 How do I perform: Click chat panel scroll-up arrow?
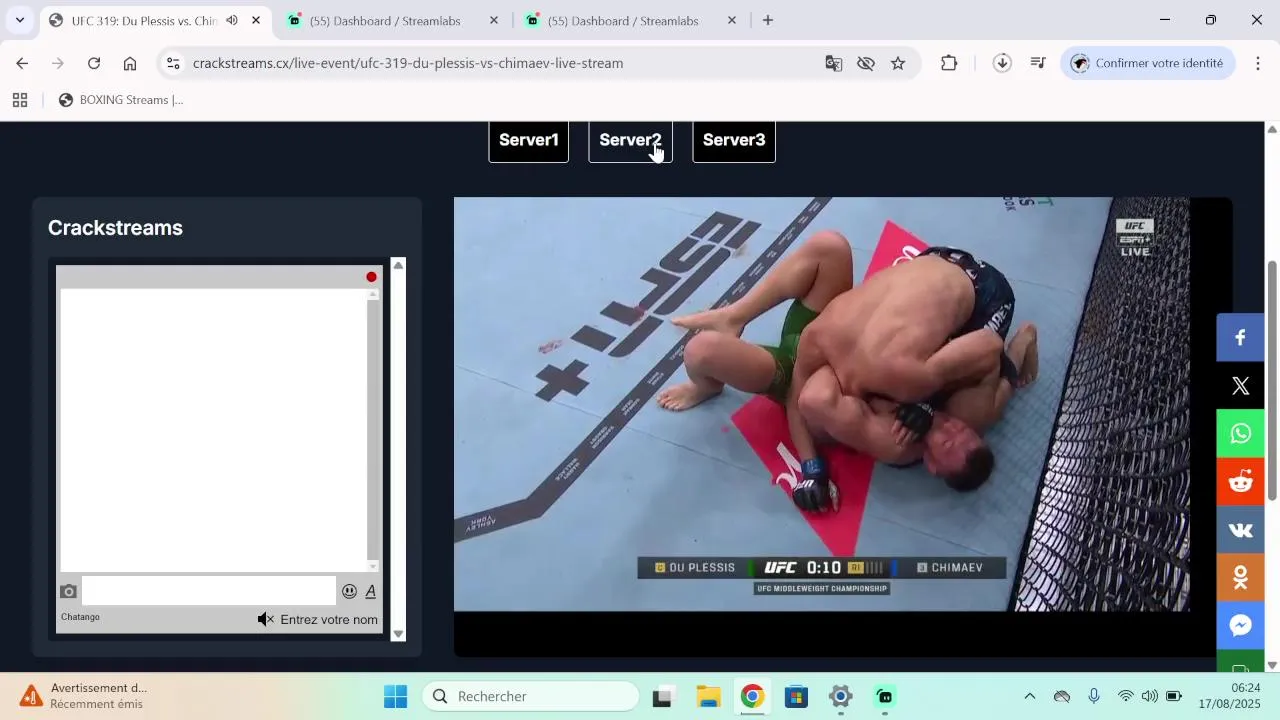point(398,265)
